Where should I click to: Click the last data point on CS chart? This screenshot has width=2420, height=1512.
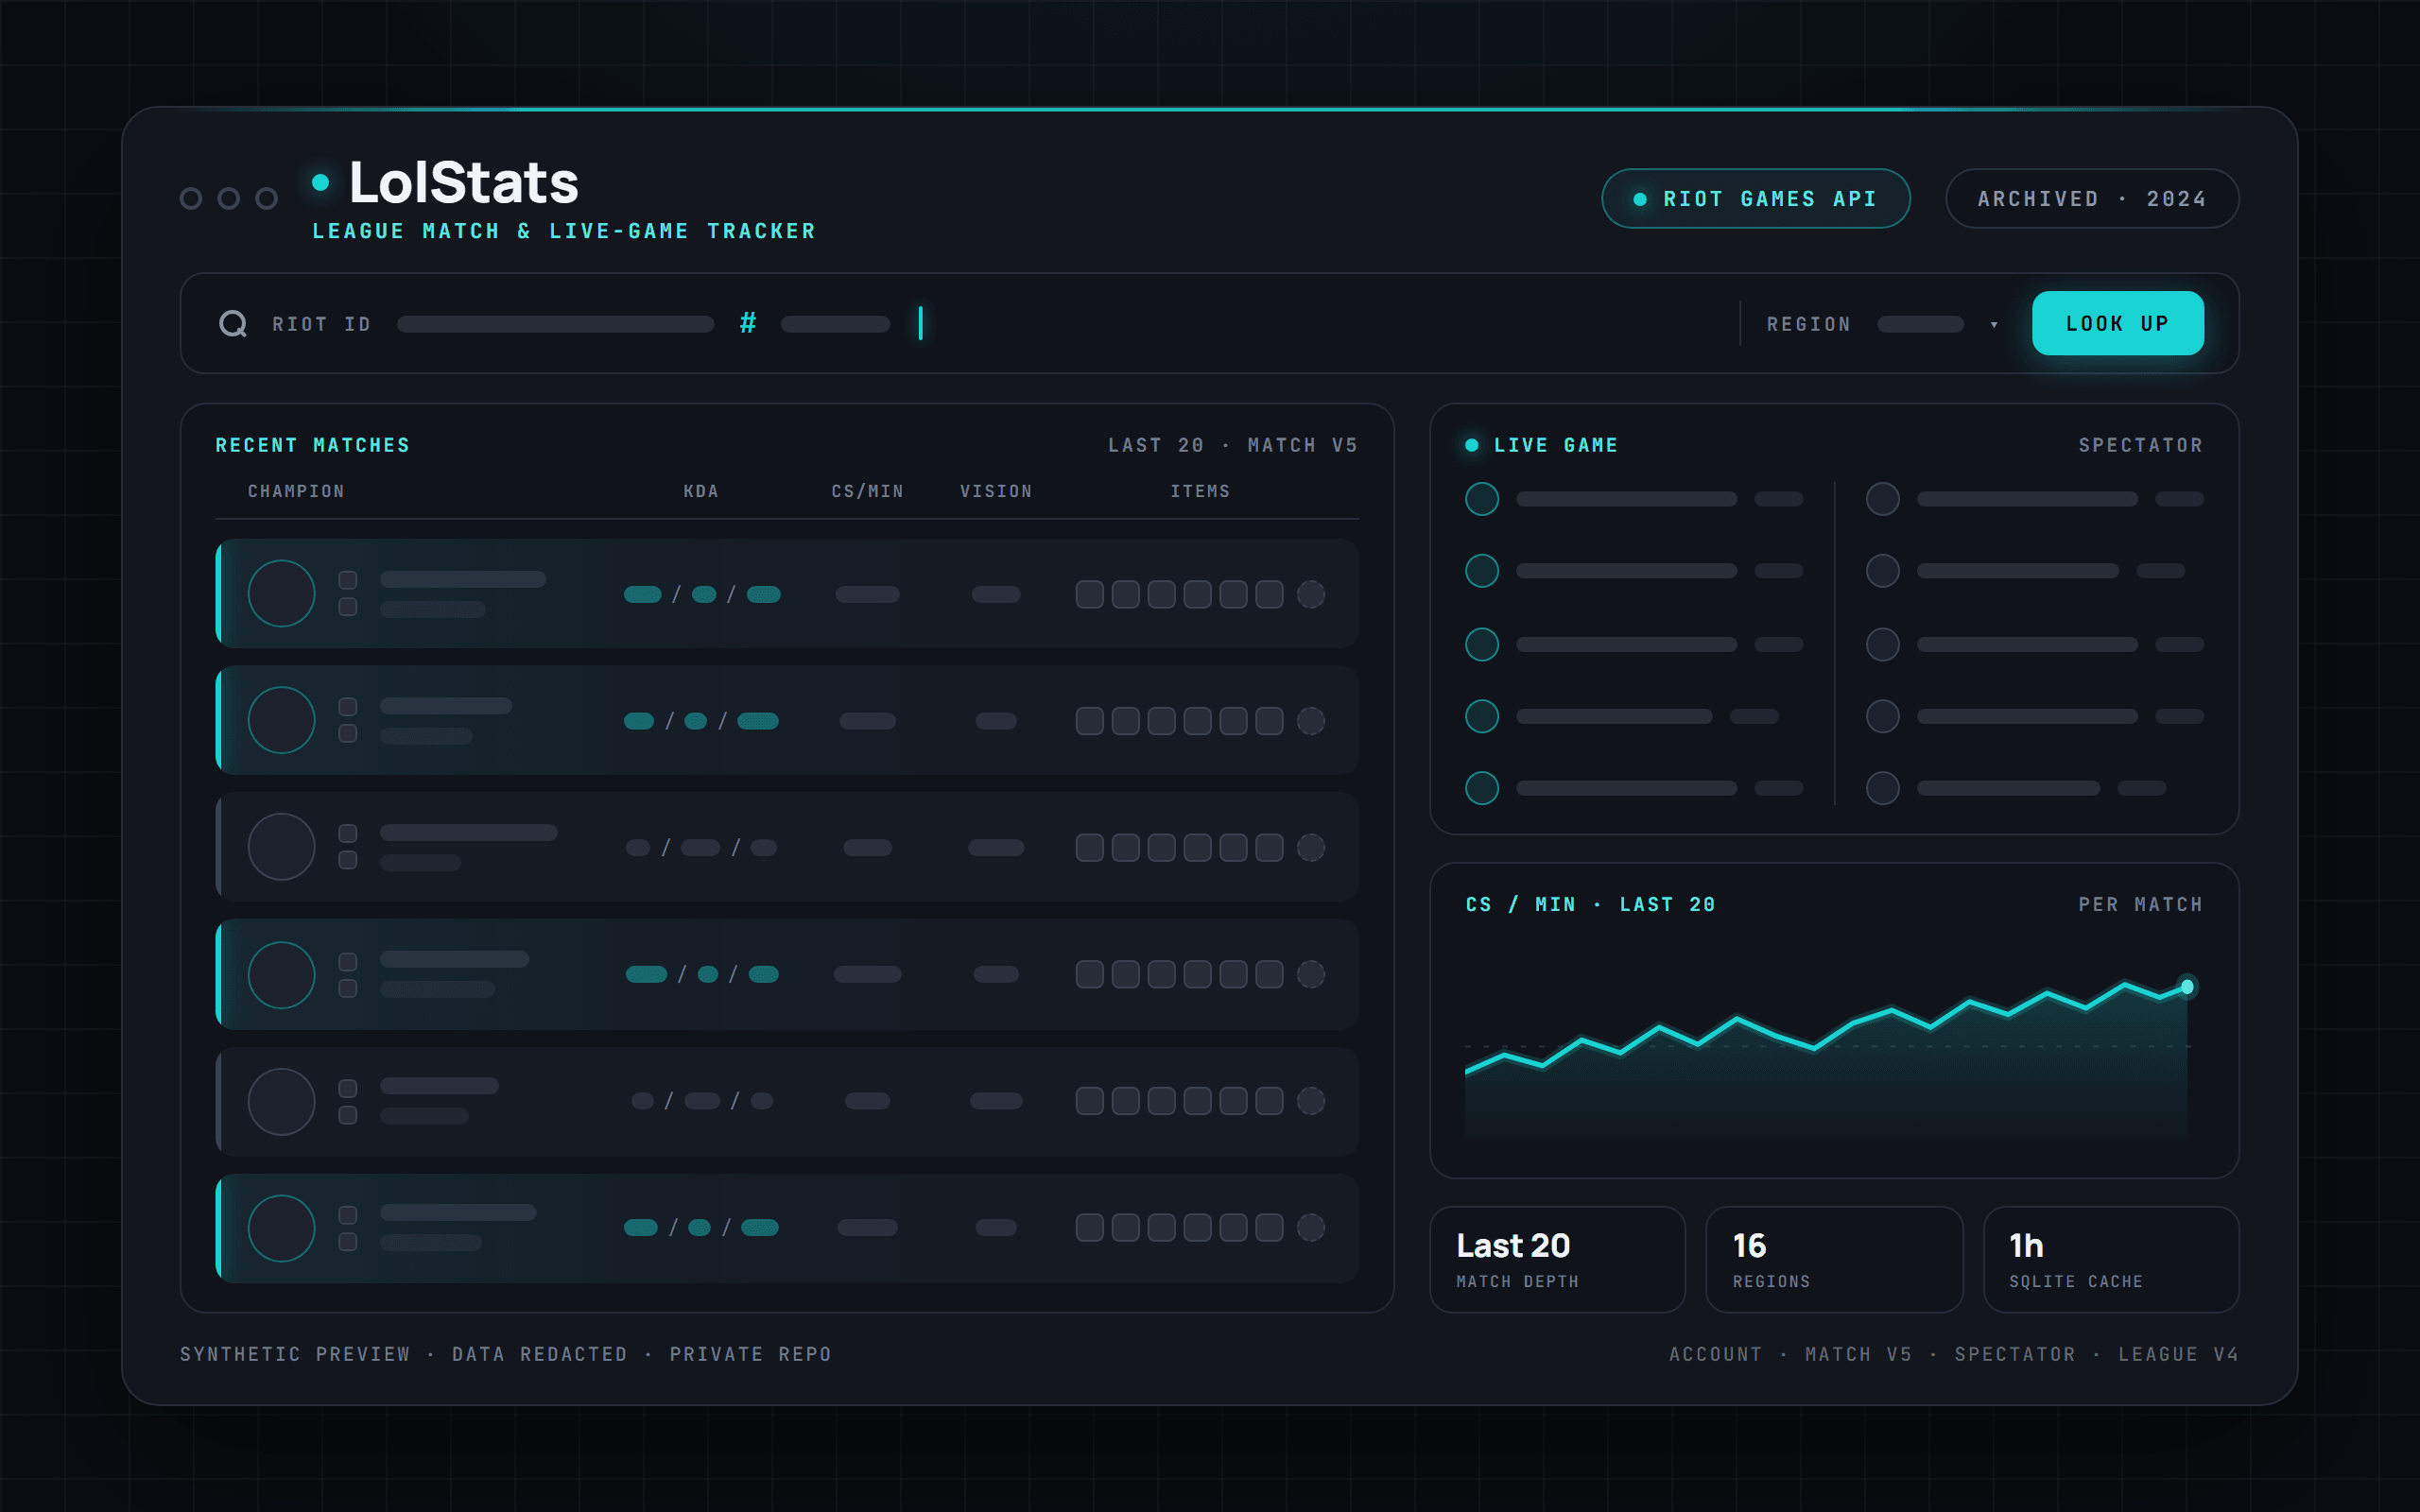(2187, 987)
